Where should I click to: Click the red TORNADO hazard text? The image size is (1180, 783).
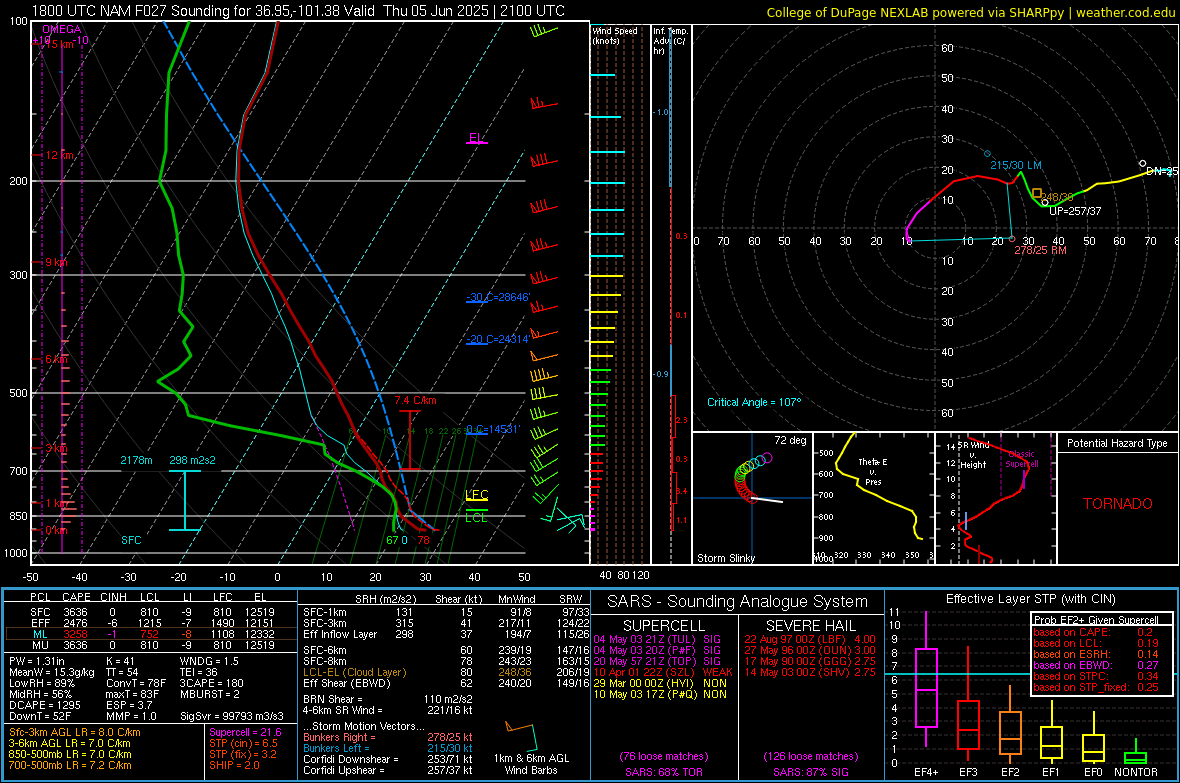pos(1118,504)
